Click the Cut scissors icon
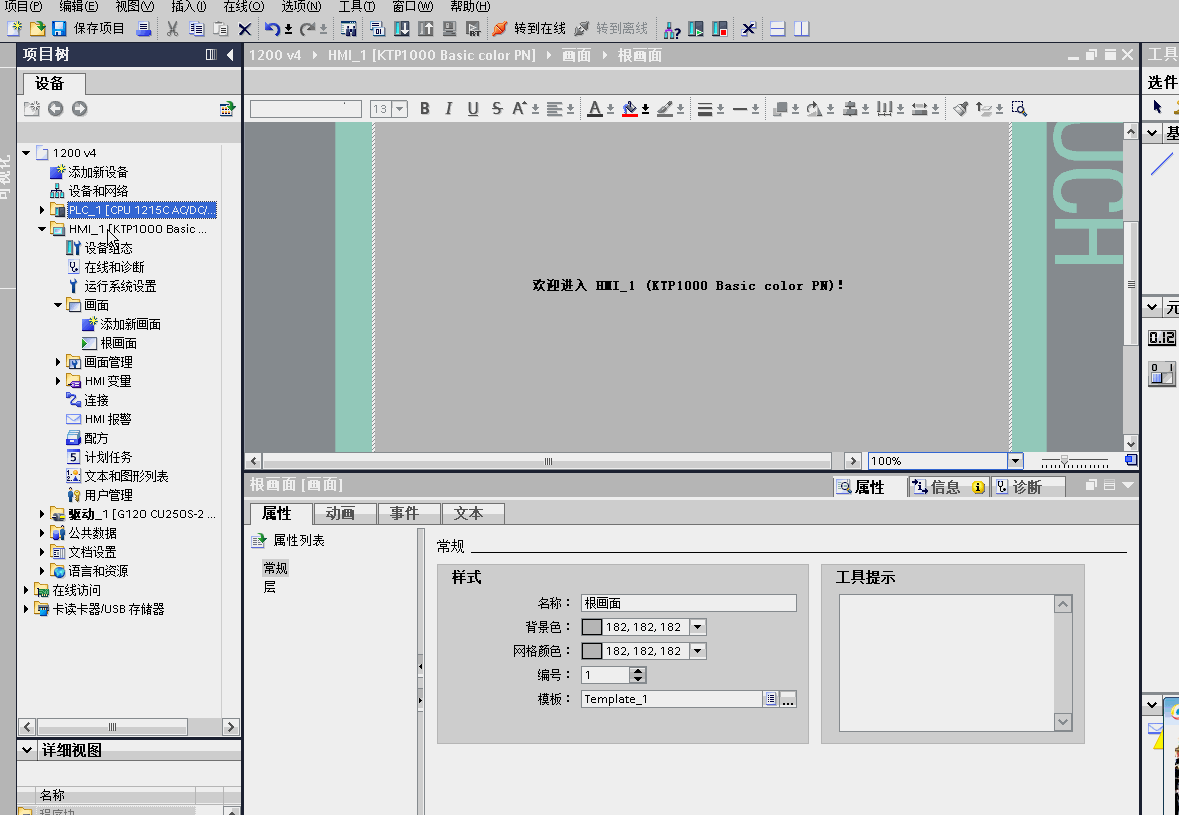Image resolution: width=1179 pixels, height=815 pixels. (x=172, y=29)
